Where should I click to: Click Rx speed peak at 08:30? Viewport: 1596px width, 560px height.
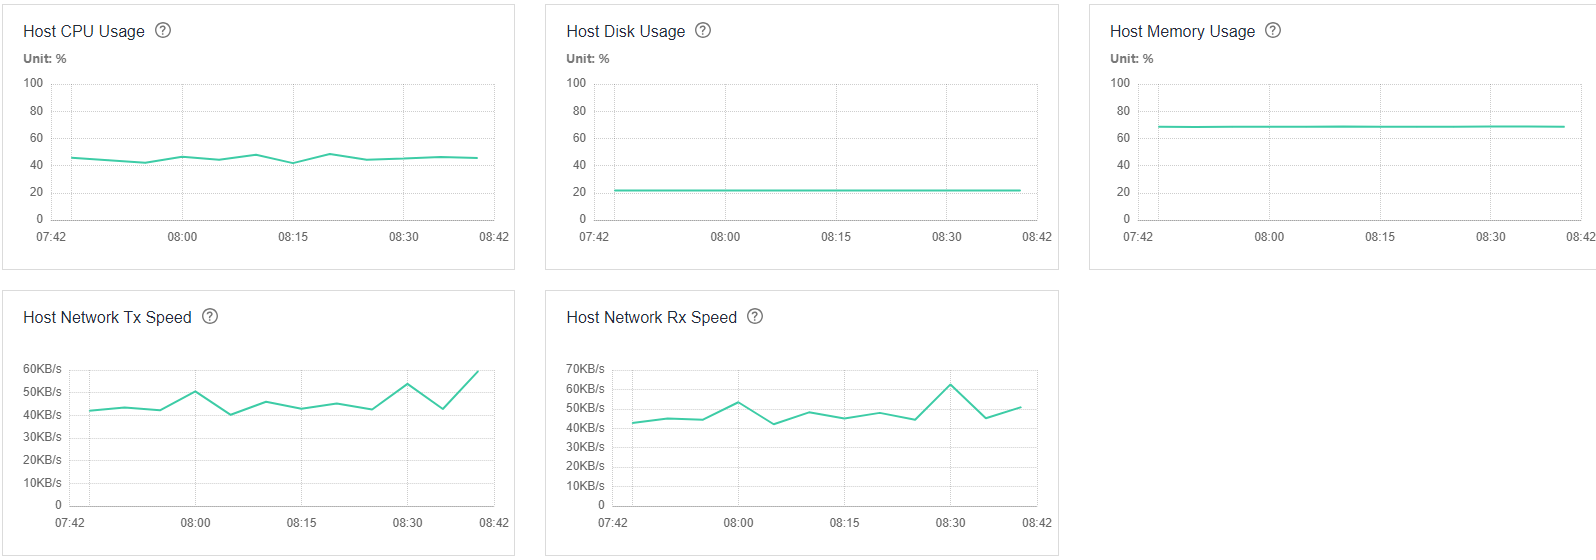pyautogui.click(x=950, y=384)
